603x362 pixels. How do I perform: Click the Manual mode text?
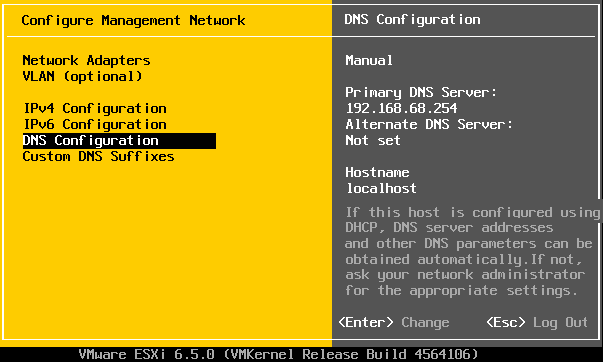(369, 60)
